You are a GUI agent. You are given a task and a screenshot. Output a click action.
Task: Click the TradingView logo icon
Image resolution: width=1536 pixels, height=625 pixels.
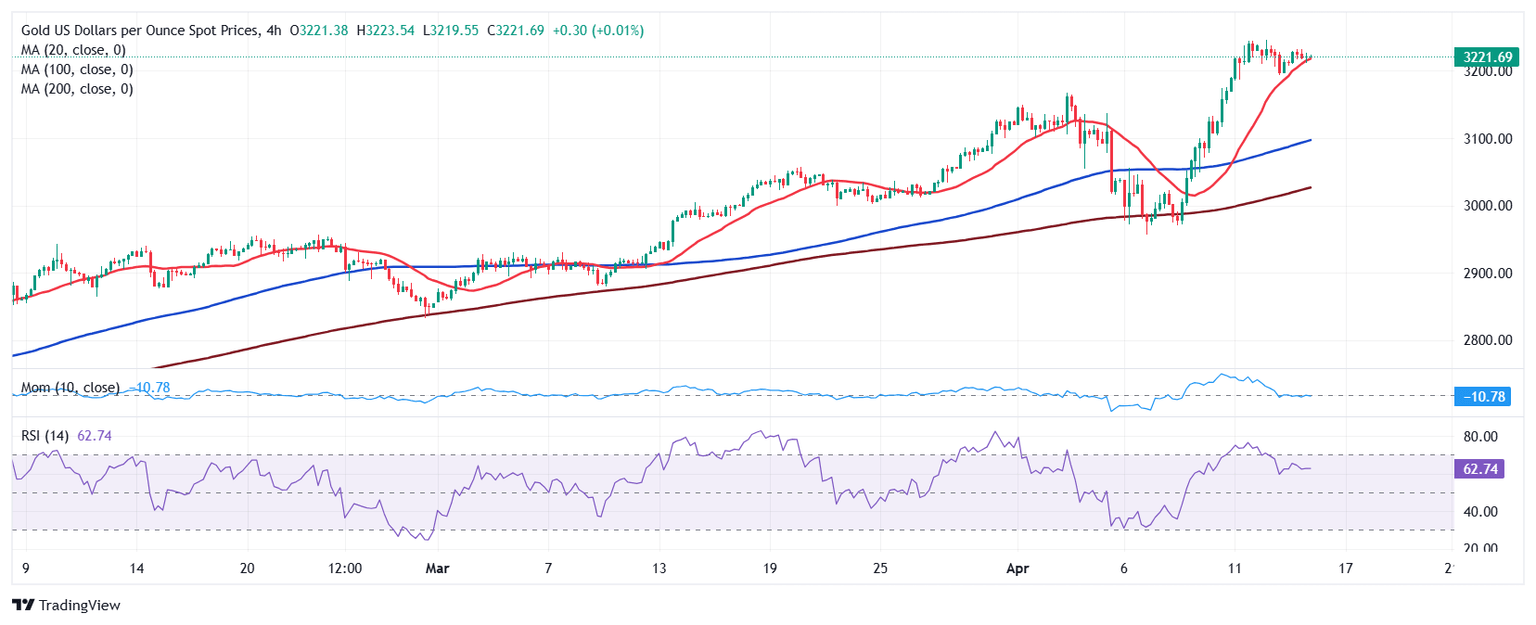[x=22, y=605]
